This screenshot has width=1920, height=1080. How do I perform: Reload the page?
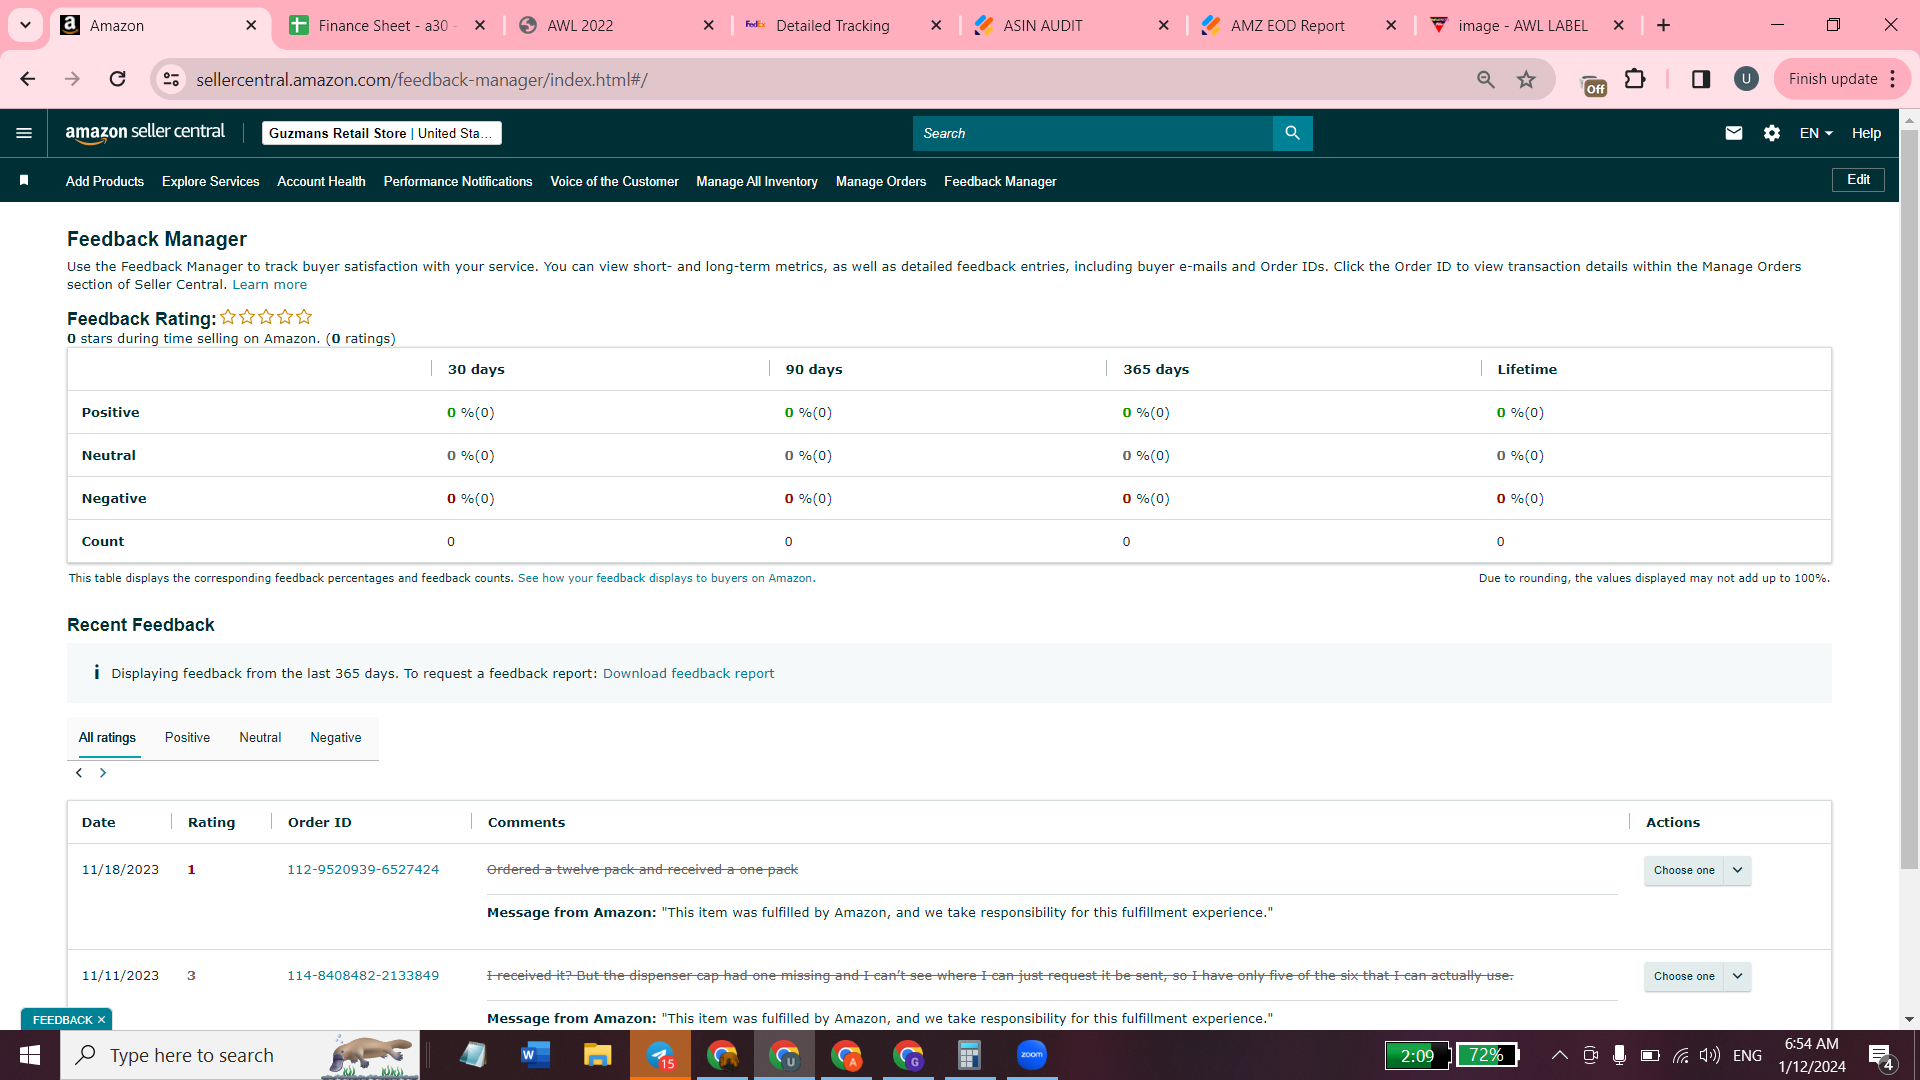point(117,79)
